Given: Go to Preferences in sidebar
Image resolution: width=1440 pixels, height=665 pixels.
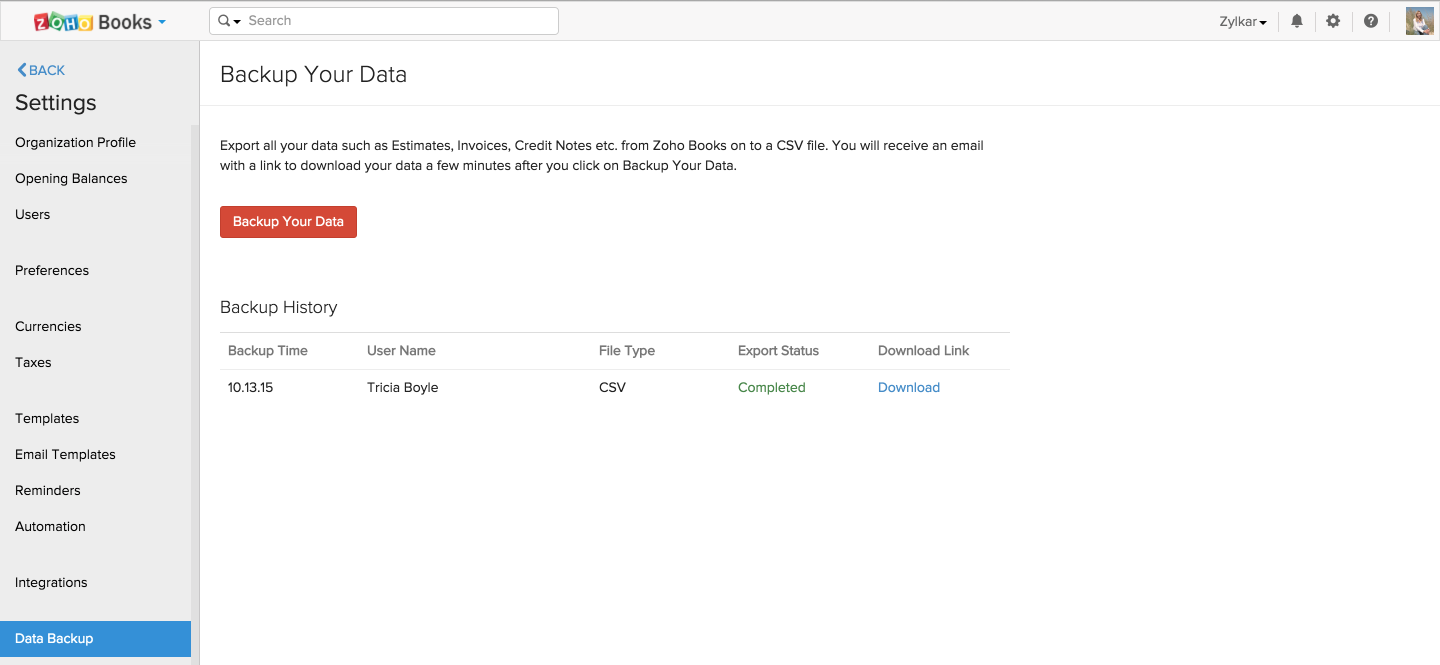Looking at the screenshot, I should [52, 271].
